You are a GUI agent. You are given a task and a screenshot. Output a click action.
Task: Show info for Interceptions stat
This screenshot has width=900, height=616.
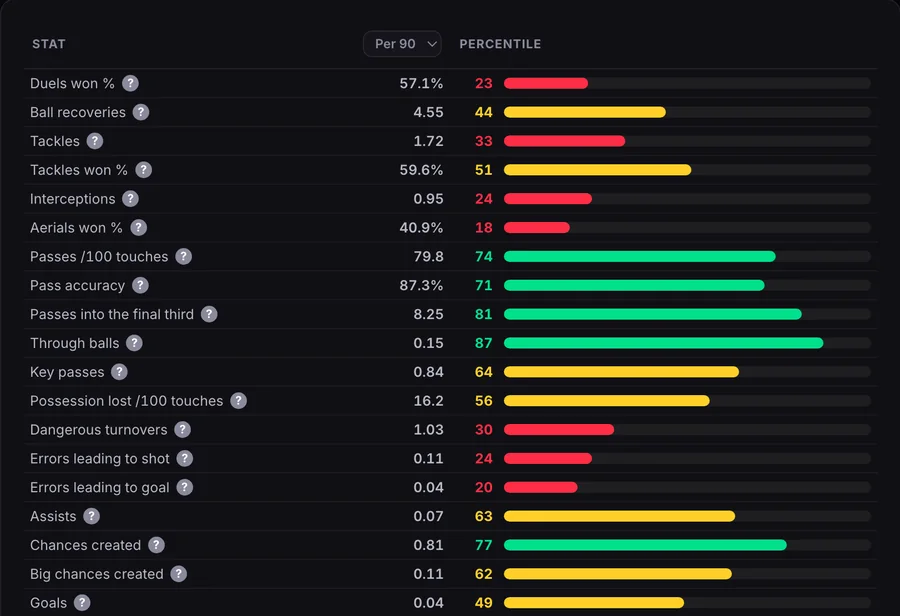click(130, 199)
